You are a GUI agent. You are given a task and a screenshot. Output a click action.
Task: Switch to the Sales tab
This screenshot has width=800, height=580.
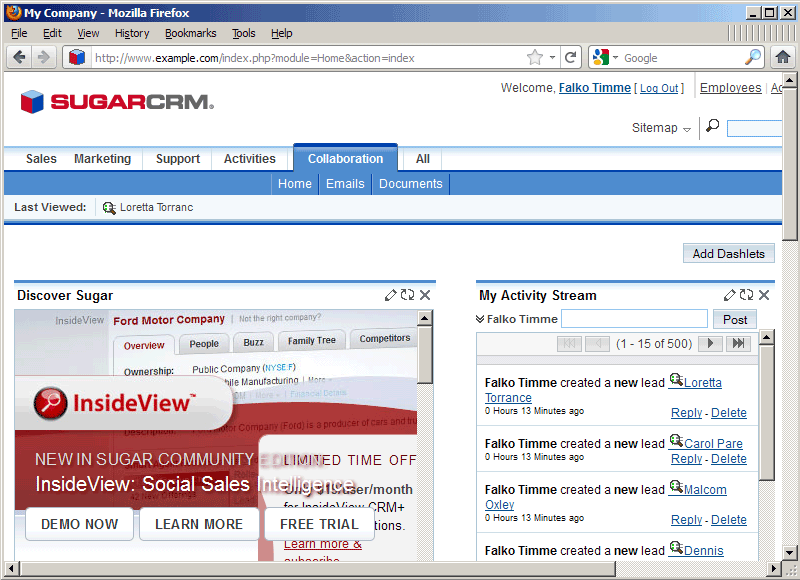[40, 158]
